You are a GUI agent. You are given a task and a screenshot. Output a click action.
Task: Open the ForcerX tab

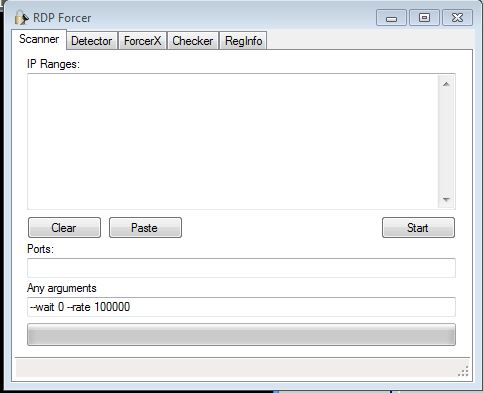point(143,41)
